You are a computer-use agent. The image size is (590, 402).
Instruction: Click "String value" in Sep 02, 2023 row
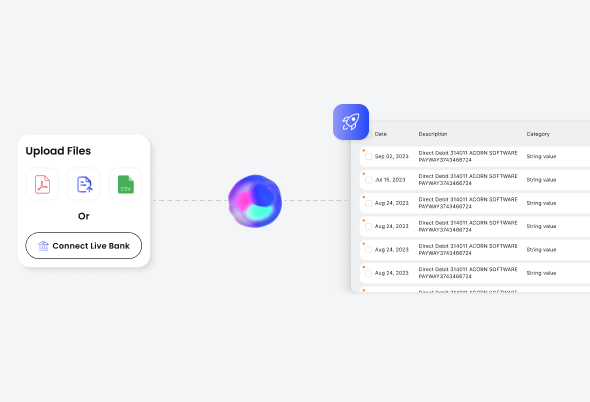point(541,156)
